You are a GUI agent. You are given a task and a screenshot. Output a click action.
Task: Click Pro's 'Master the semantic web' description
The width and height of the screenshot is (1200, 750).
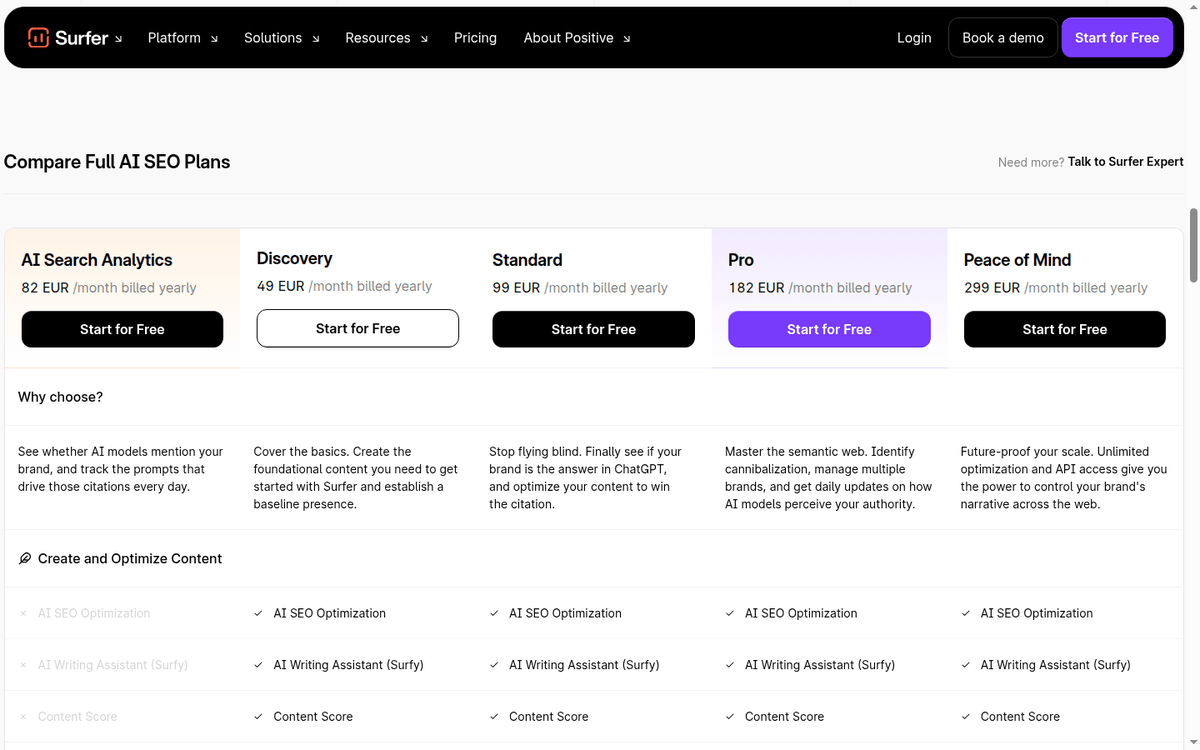[828, 478]
